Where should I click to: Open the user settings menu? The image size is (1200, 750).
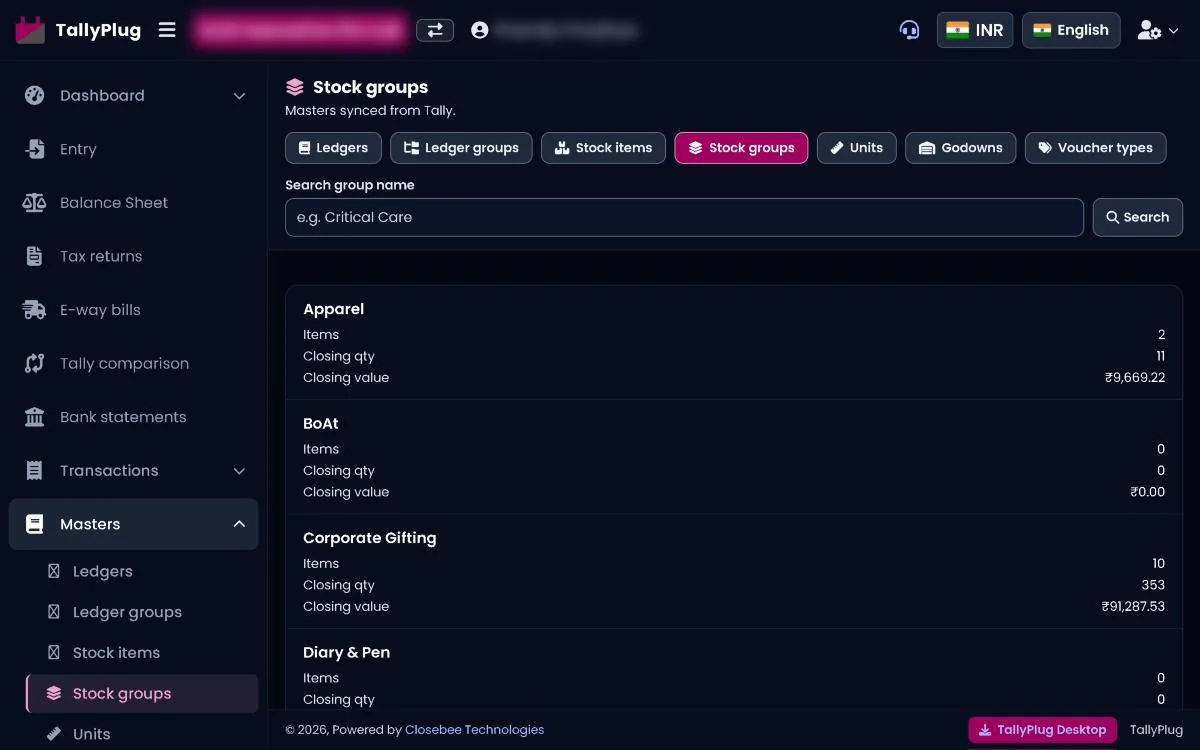point(1158,30)
